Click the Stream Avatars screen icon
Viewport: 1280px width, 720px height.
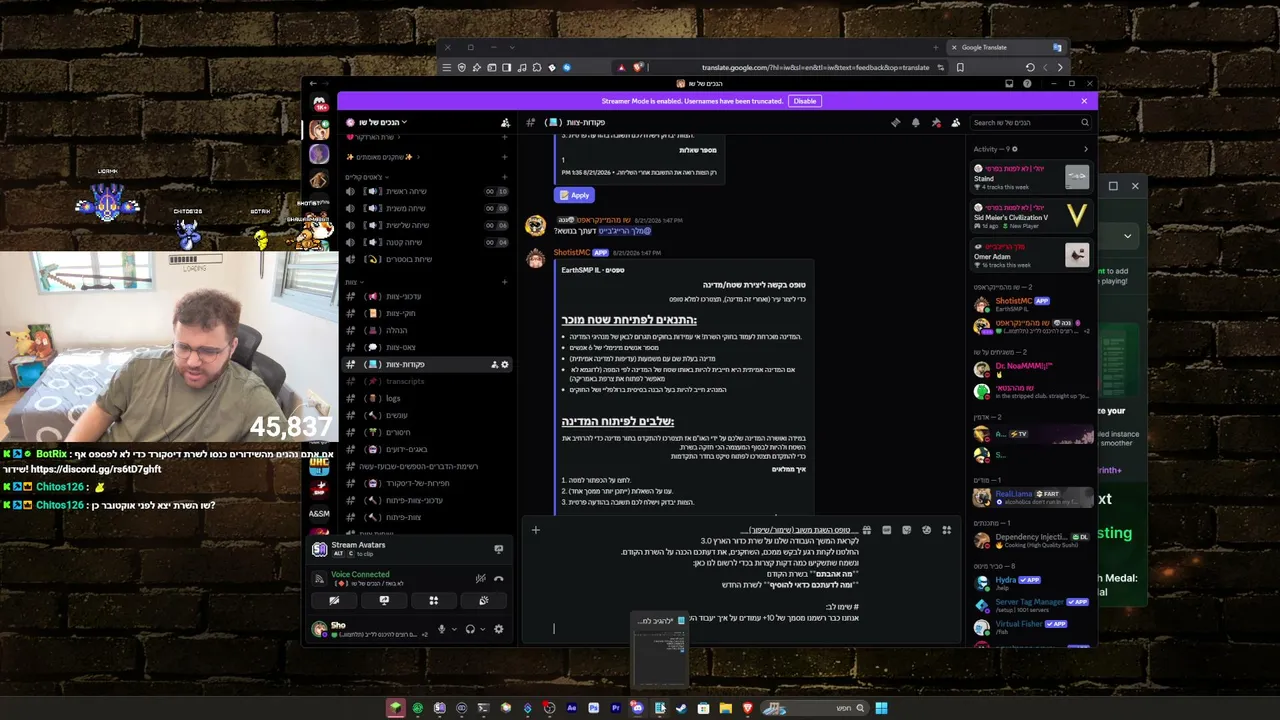(498, 549)
